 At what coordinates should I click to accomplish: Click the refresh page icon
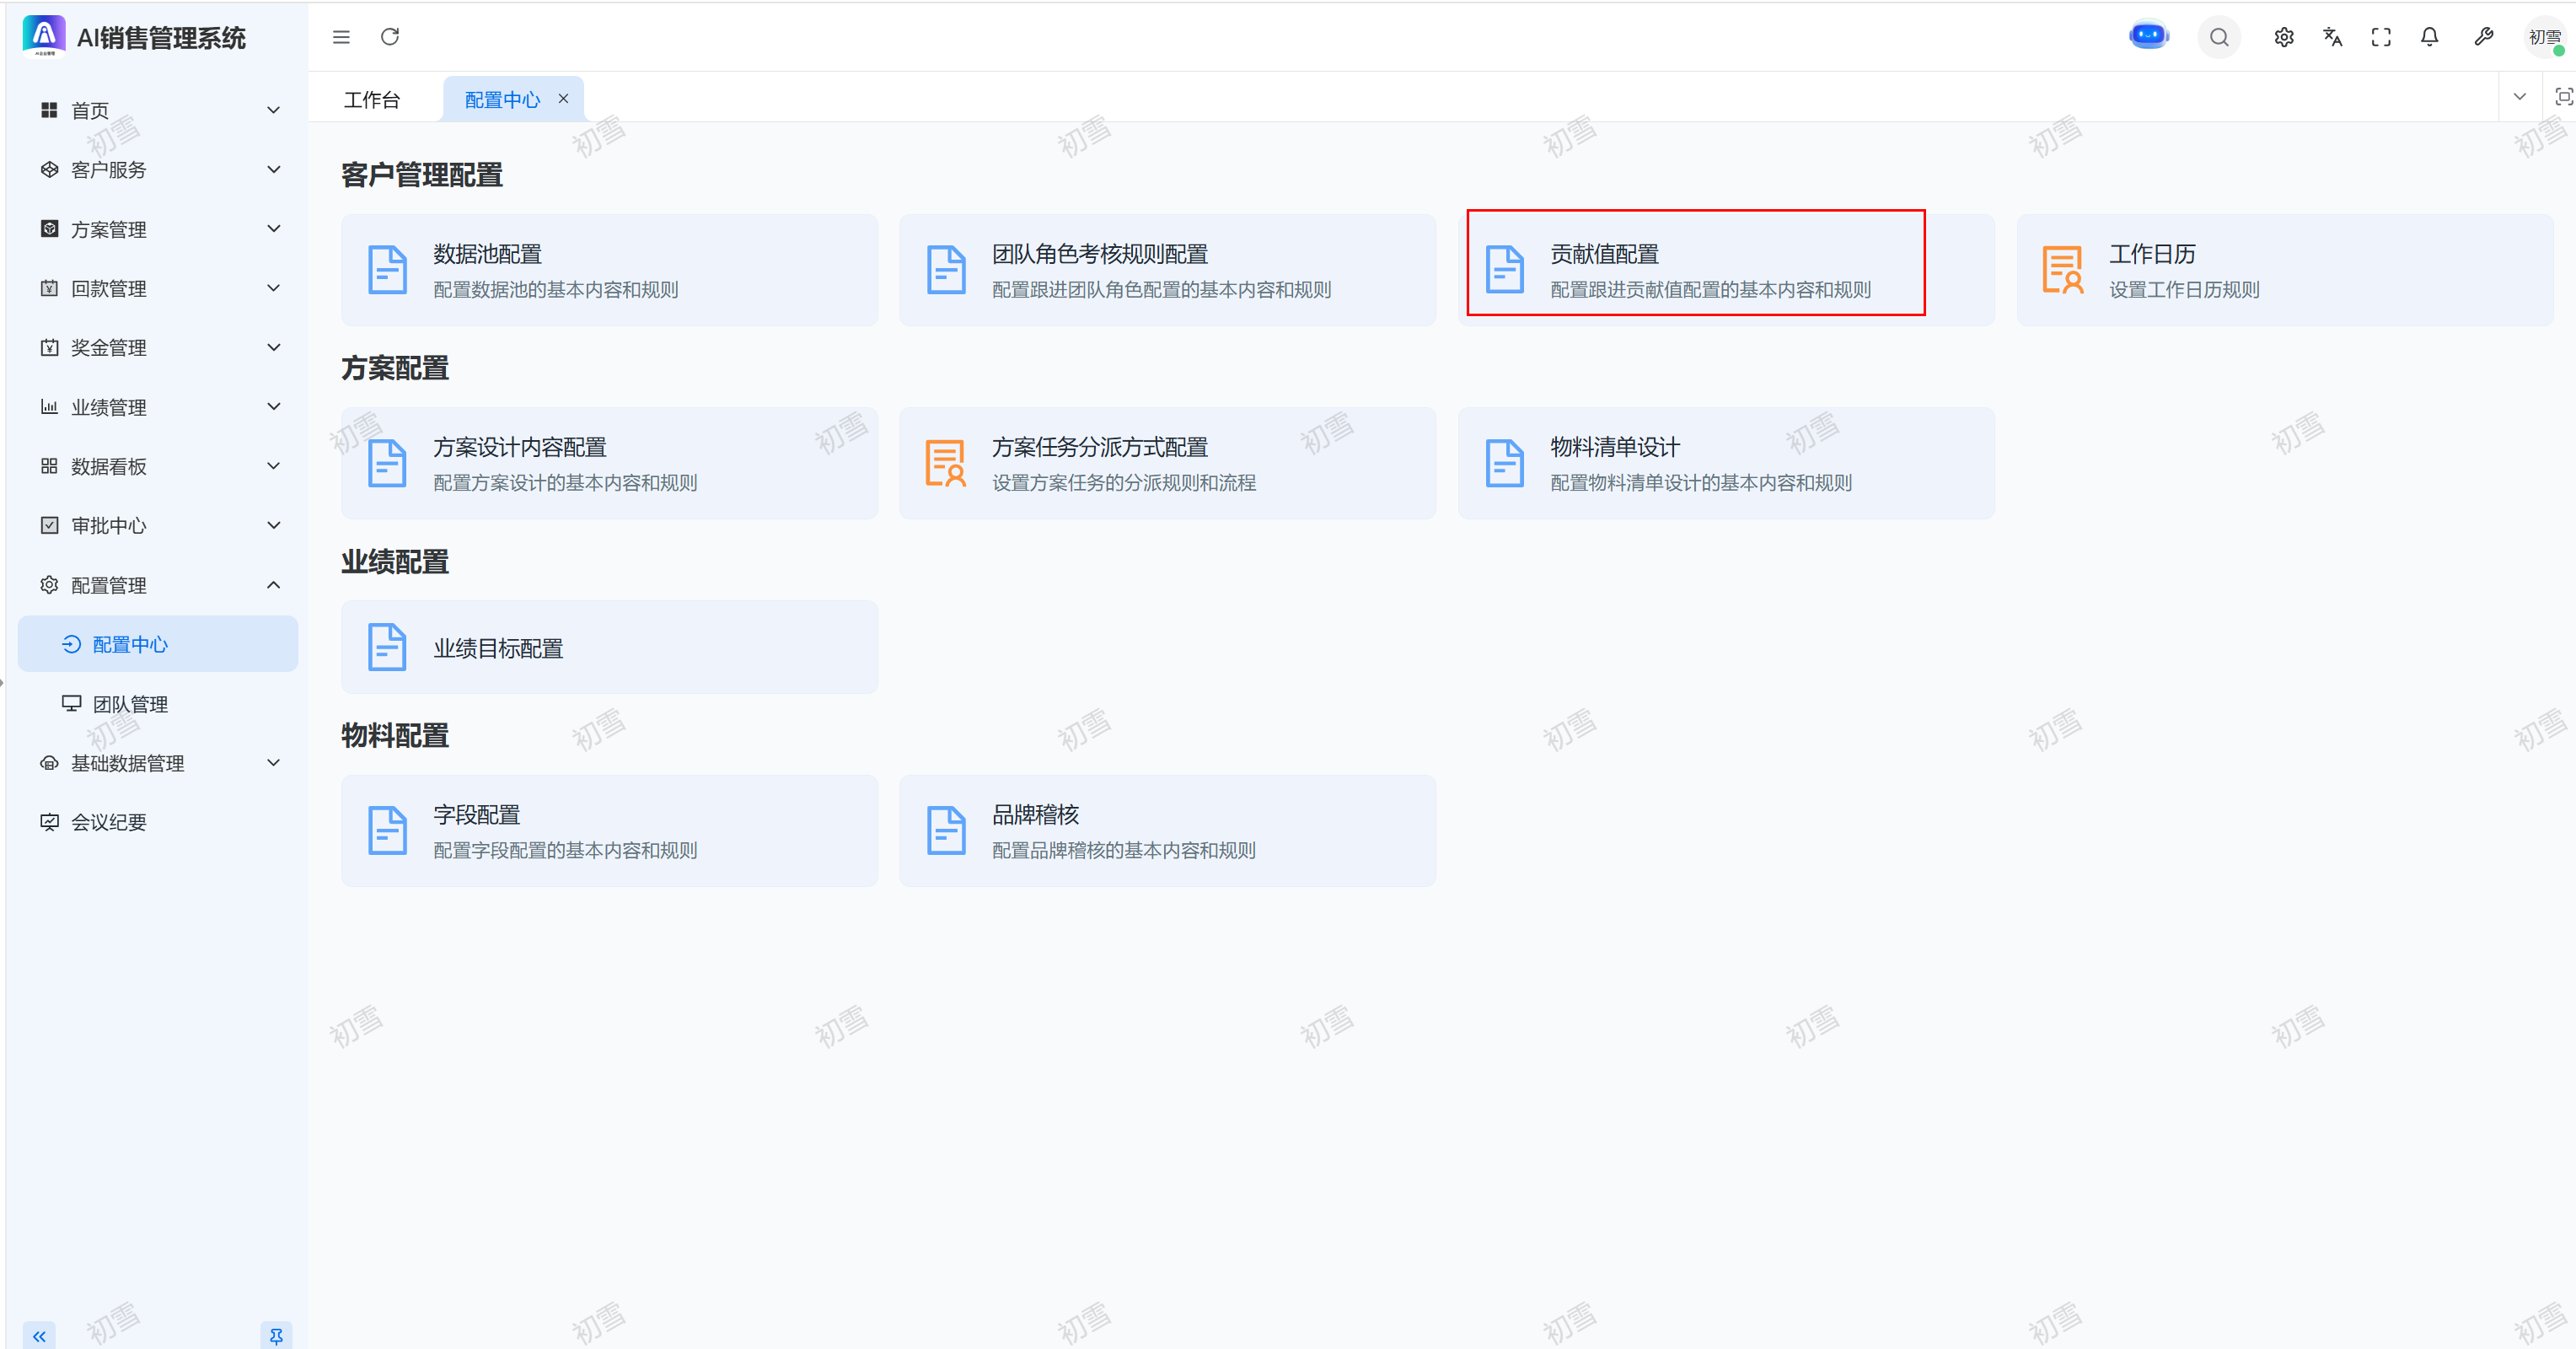pyautogui.click(x=390, y=37)
